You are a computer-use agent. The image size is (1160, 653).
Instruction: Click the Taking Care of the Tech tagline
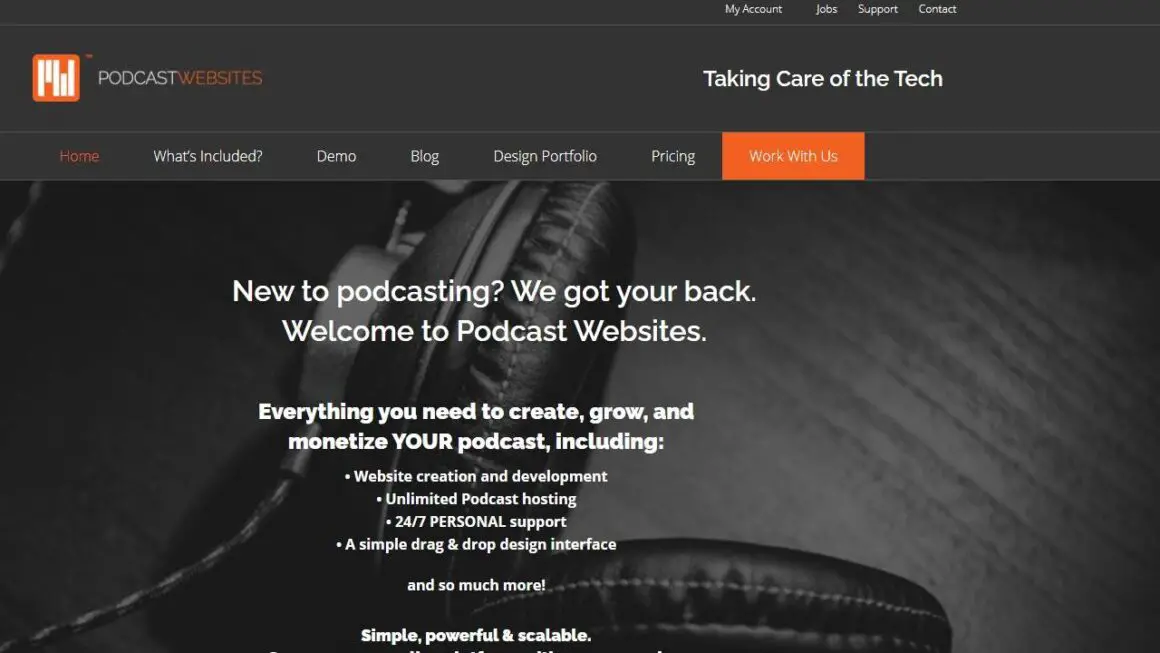[x=823, y=78]
